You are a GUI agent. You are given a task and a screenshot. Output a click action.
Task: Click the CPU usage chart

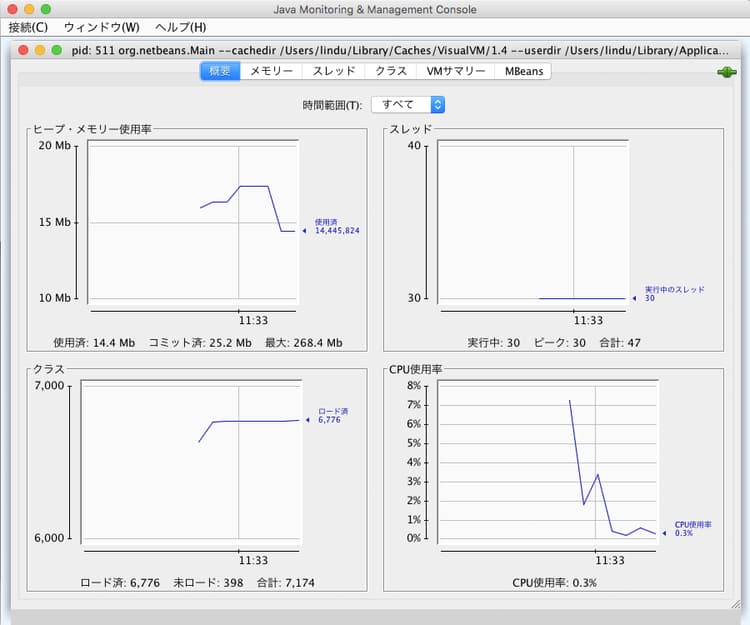click(548, 462)
